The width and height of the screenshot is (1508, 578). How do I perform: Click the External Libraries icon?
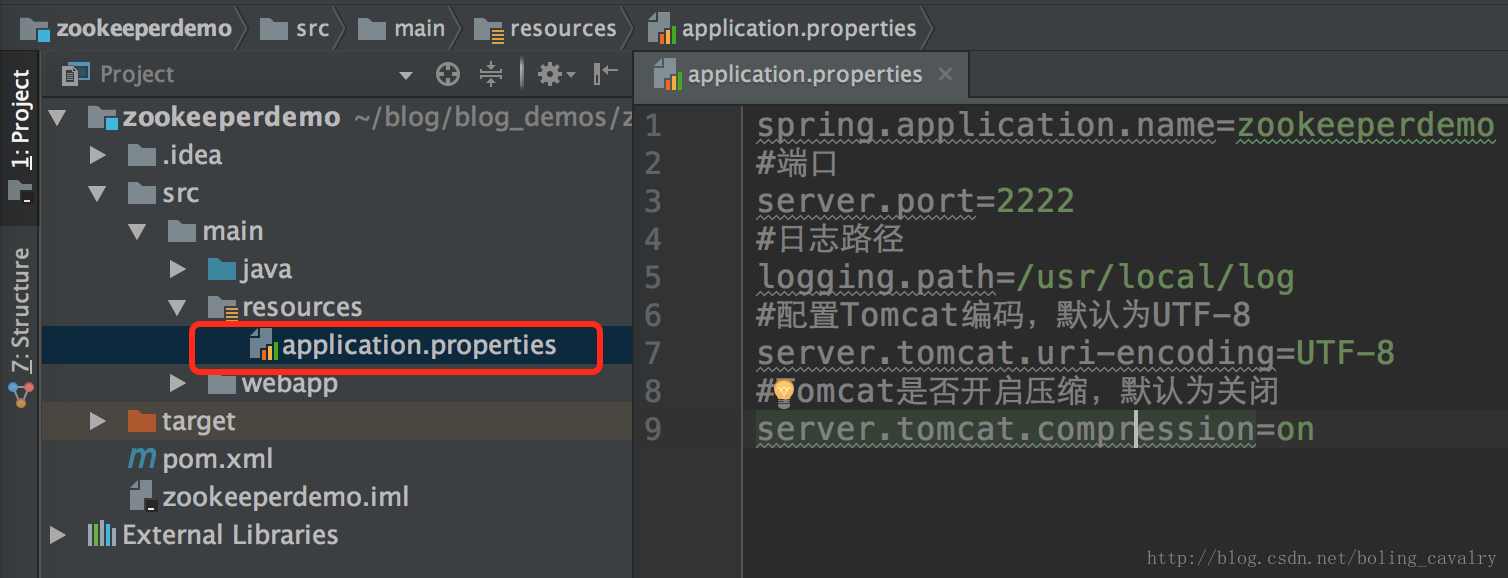point(101,535)
